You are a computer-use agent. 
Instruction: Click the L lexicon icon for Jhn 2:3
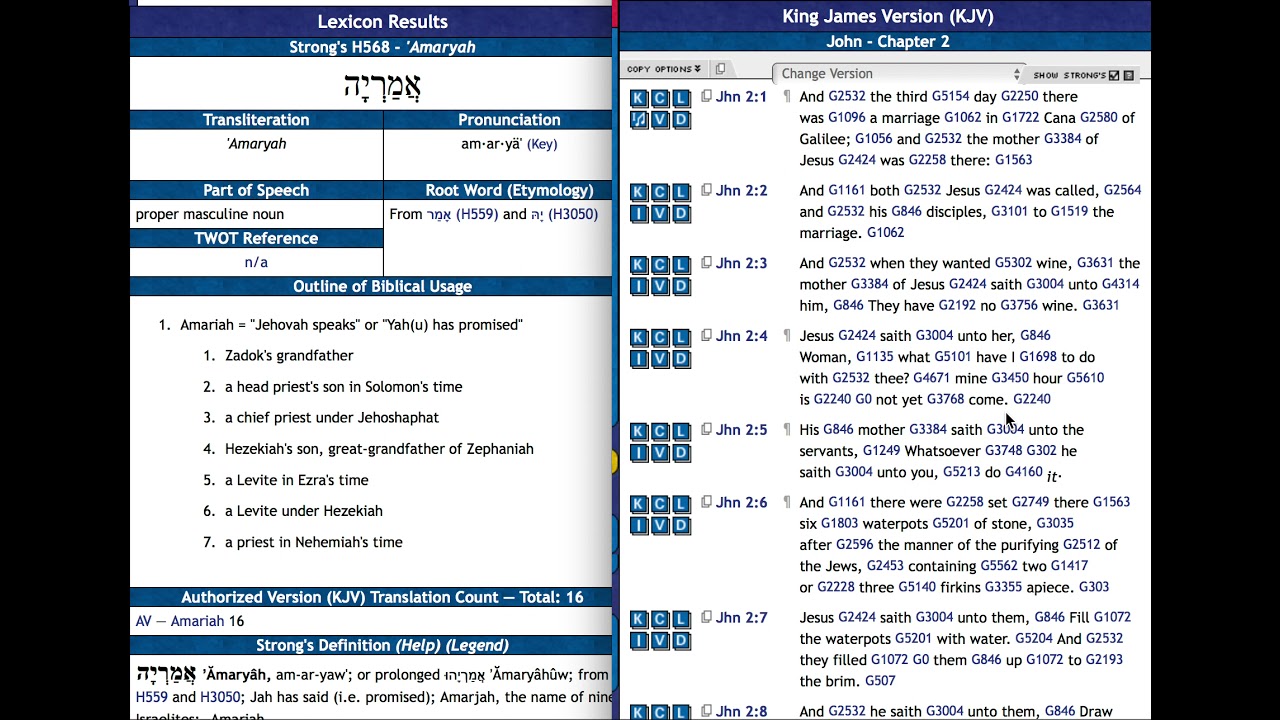(x=681, y=265)
